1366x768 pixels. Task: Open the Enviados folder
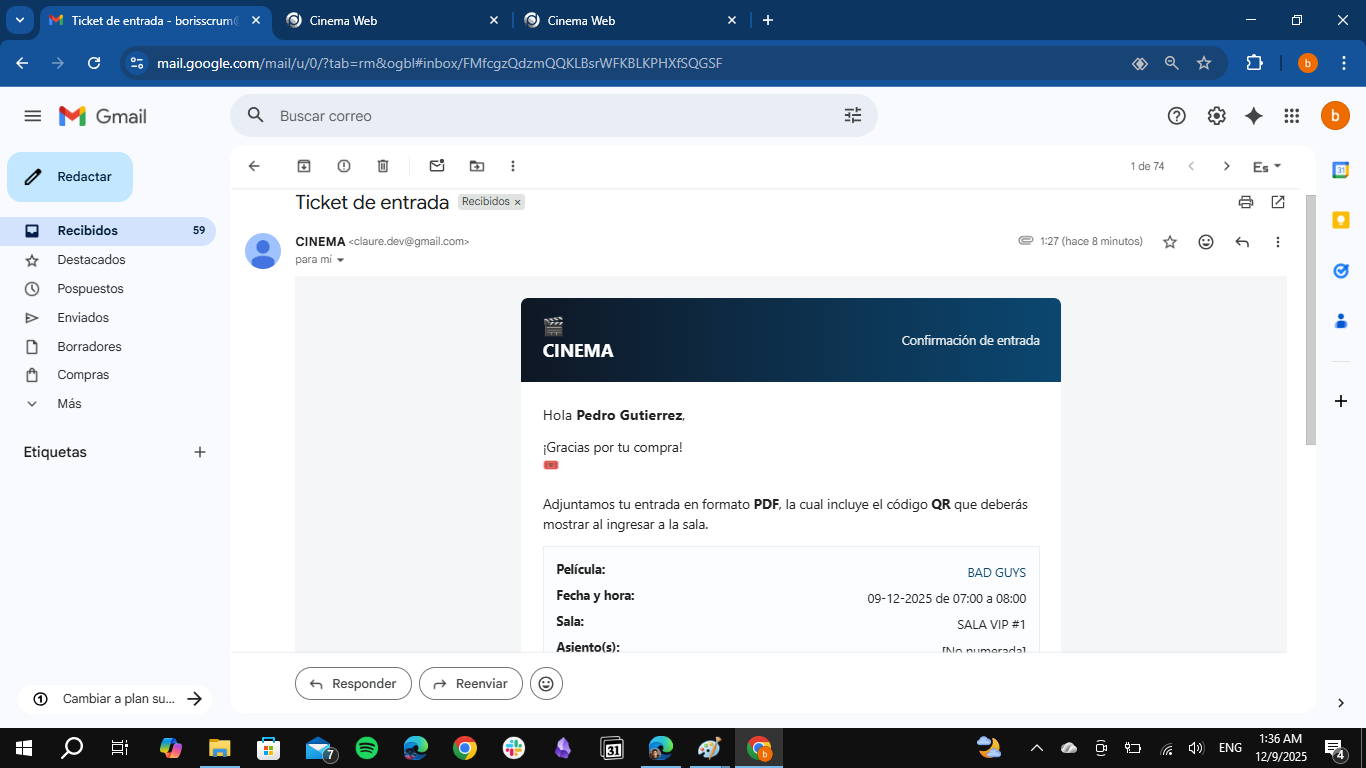(x=83, y=317)
